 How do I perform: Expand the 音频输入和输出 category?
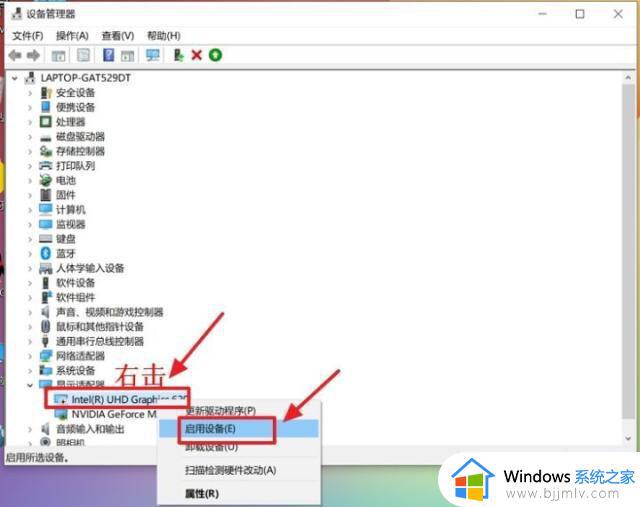coord(30,429)
